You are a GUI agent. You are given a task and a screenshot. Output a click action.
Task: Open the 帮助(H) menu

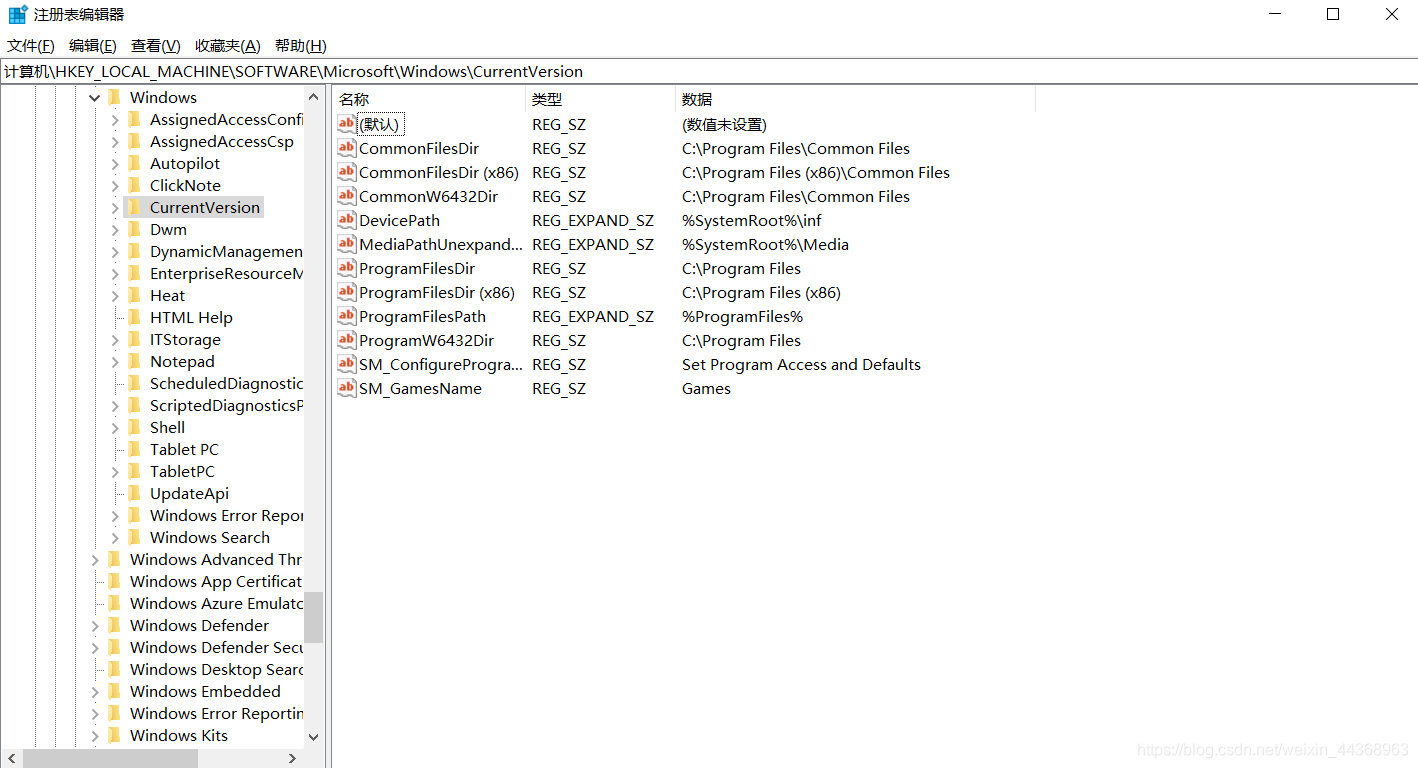[x=300, y=45]
